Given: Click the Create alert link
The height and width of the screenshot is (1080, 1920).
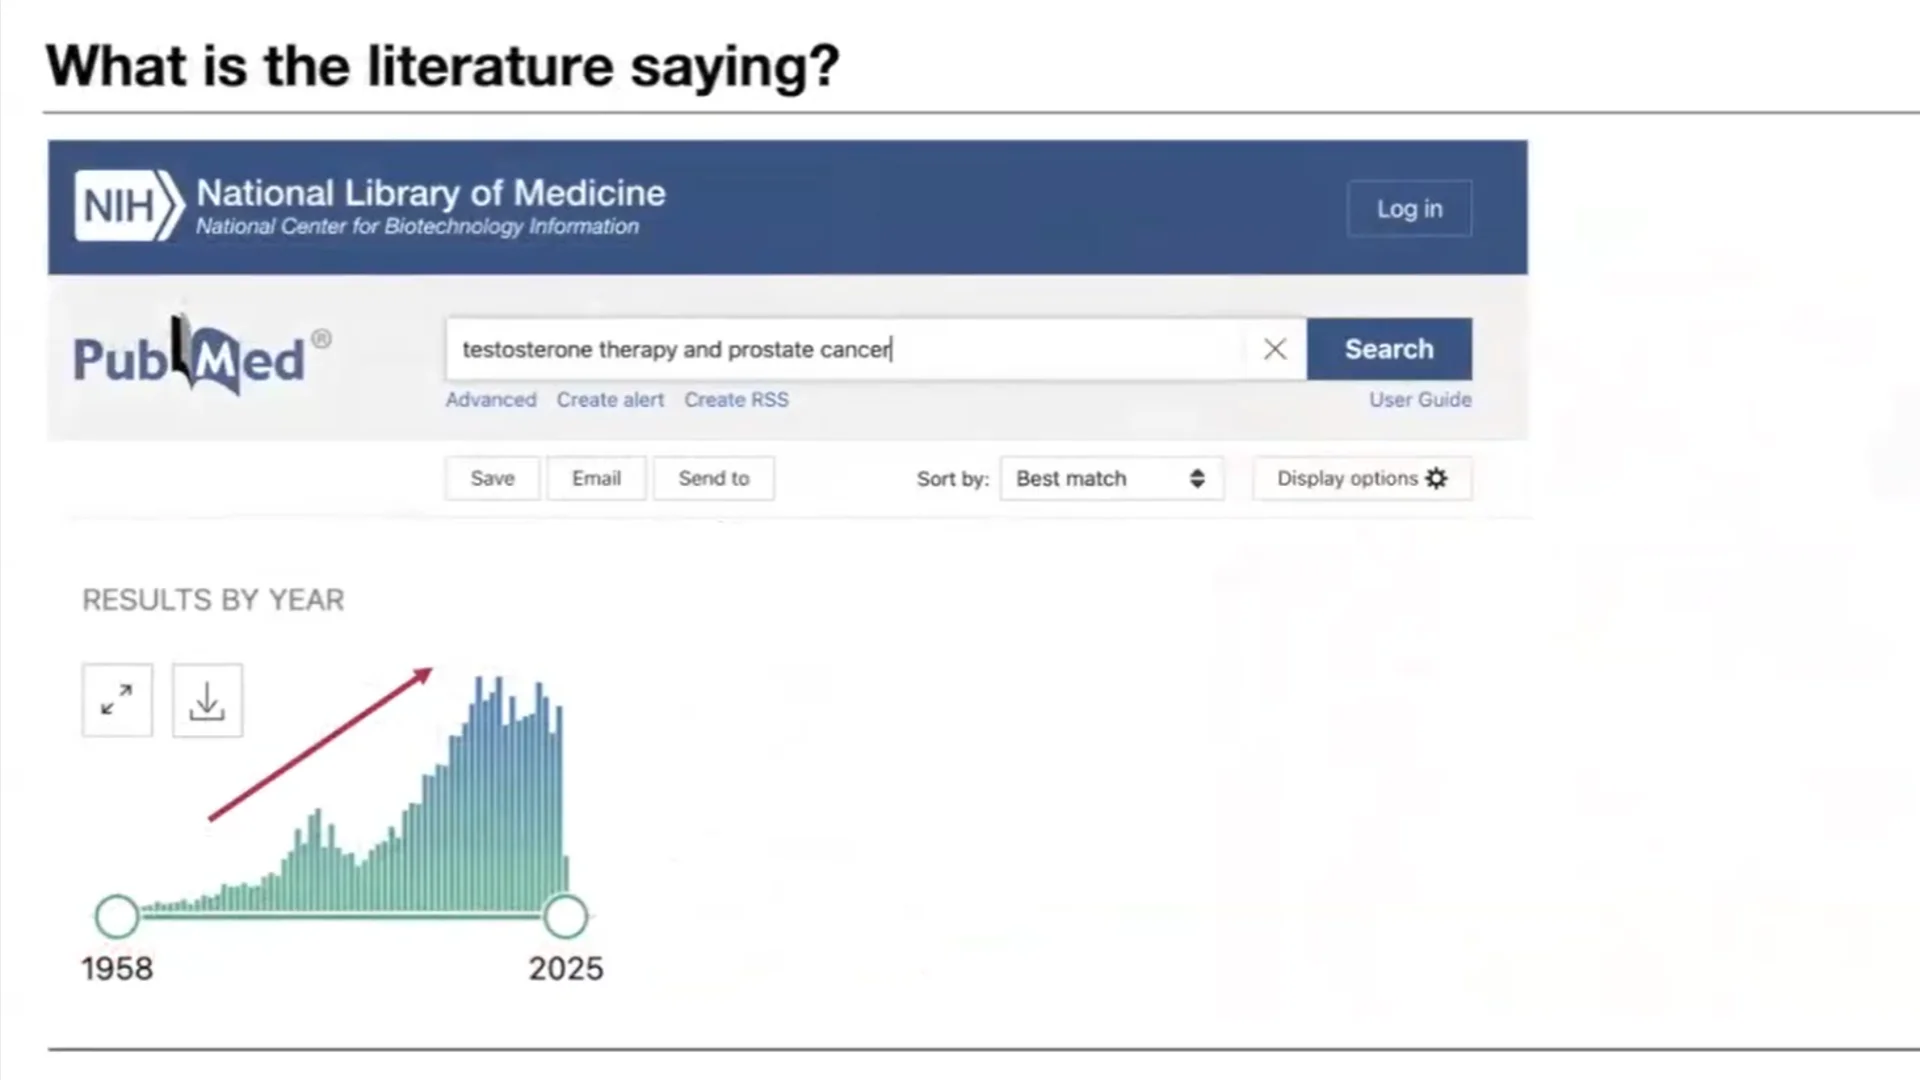Looking at the screenshot, I should 610,399.
